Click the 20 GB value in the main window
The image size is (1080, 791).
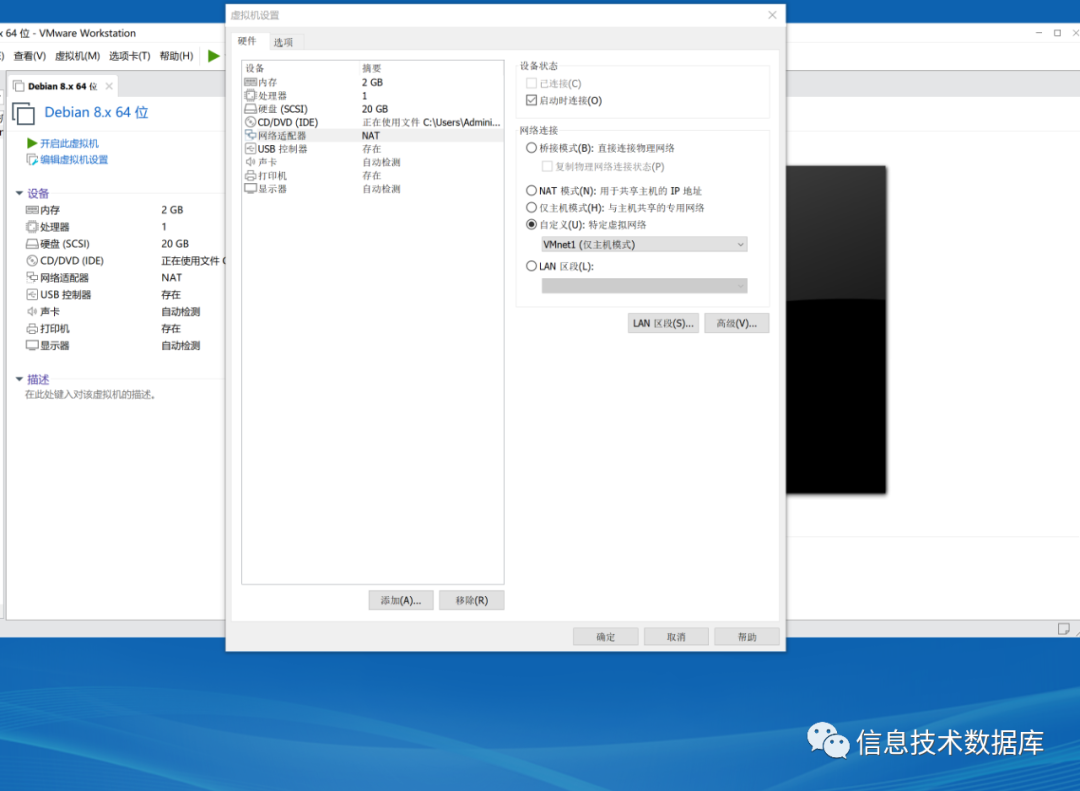pos(175,244)
